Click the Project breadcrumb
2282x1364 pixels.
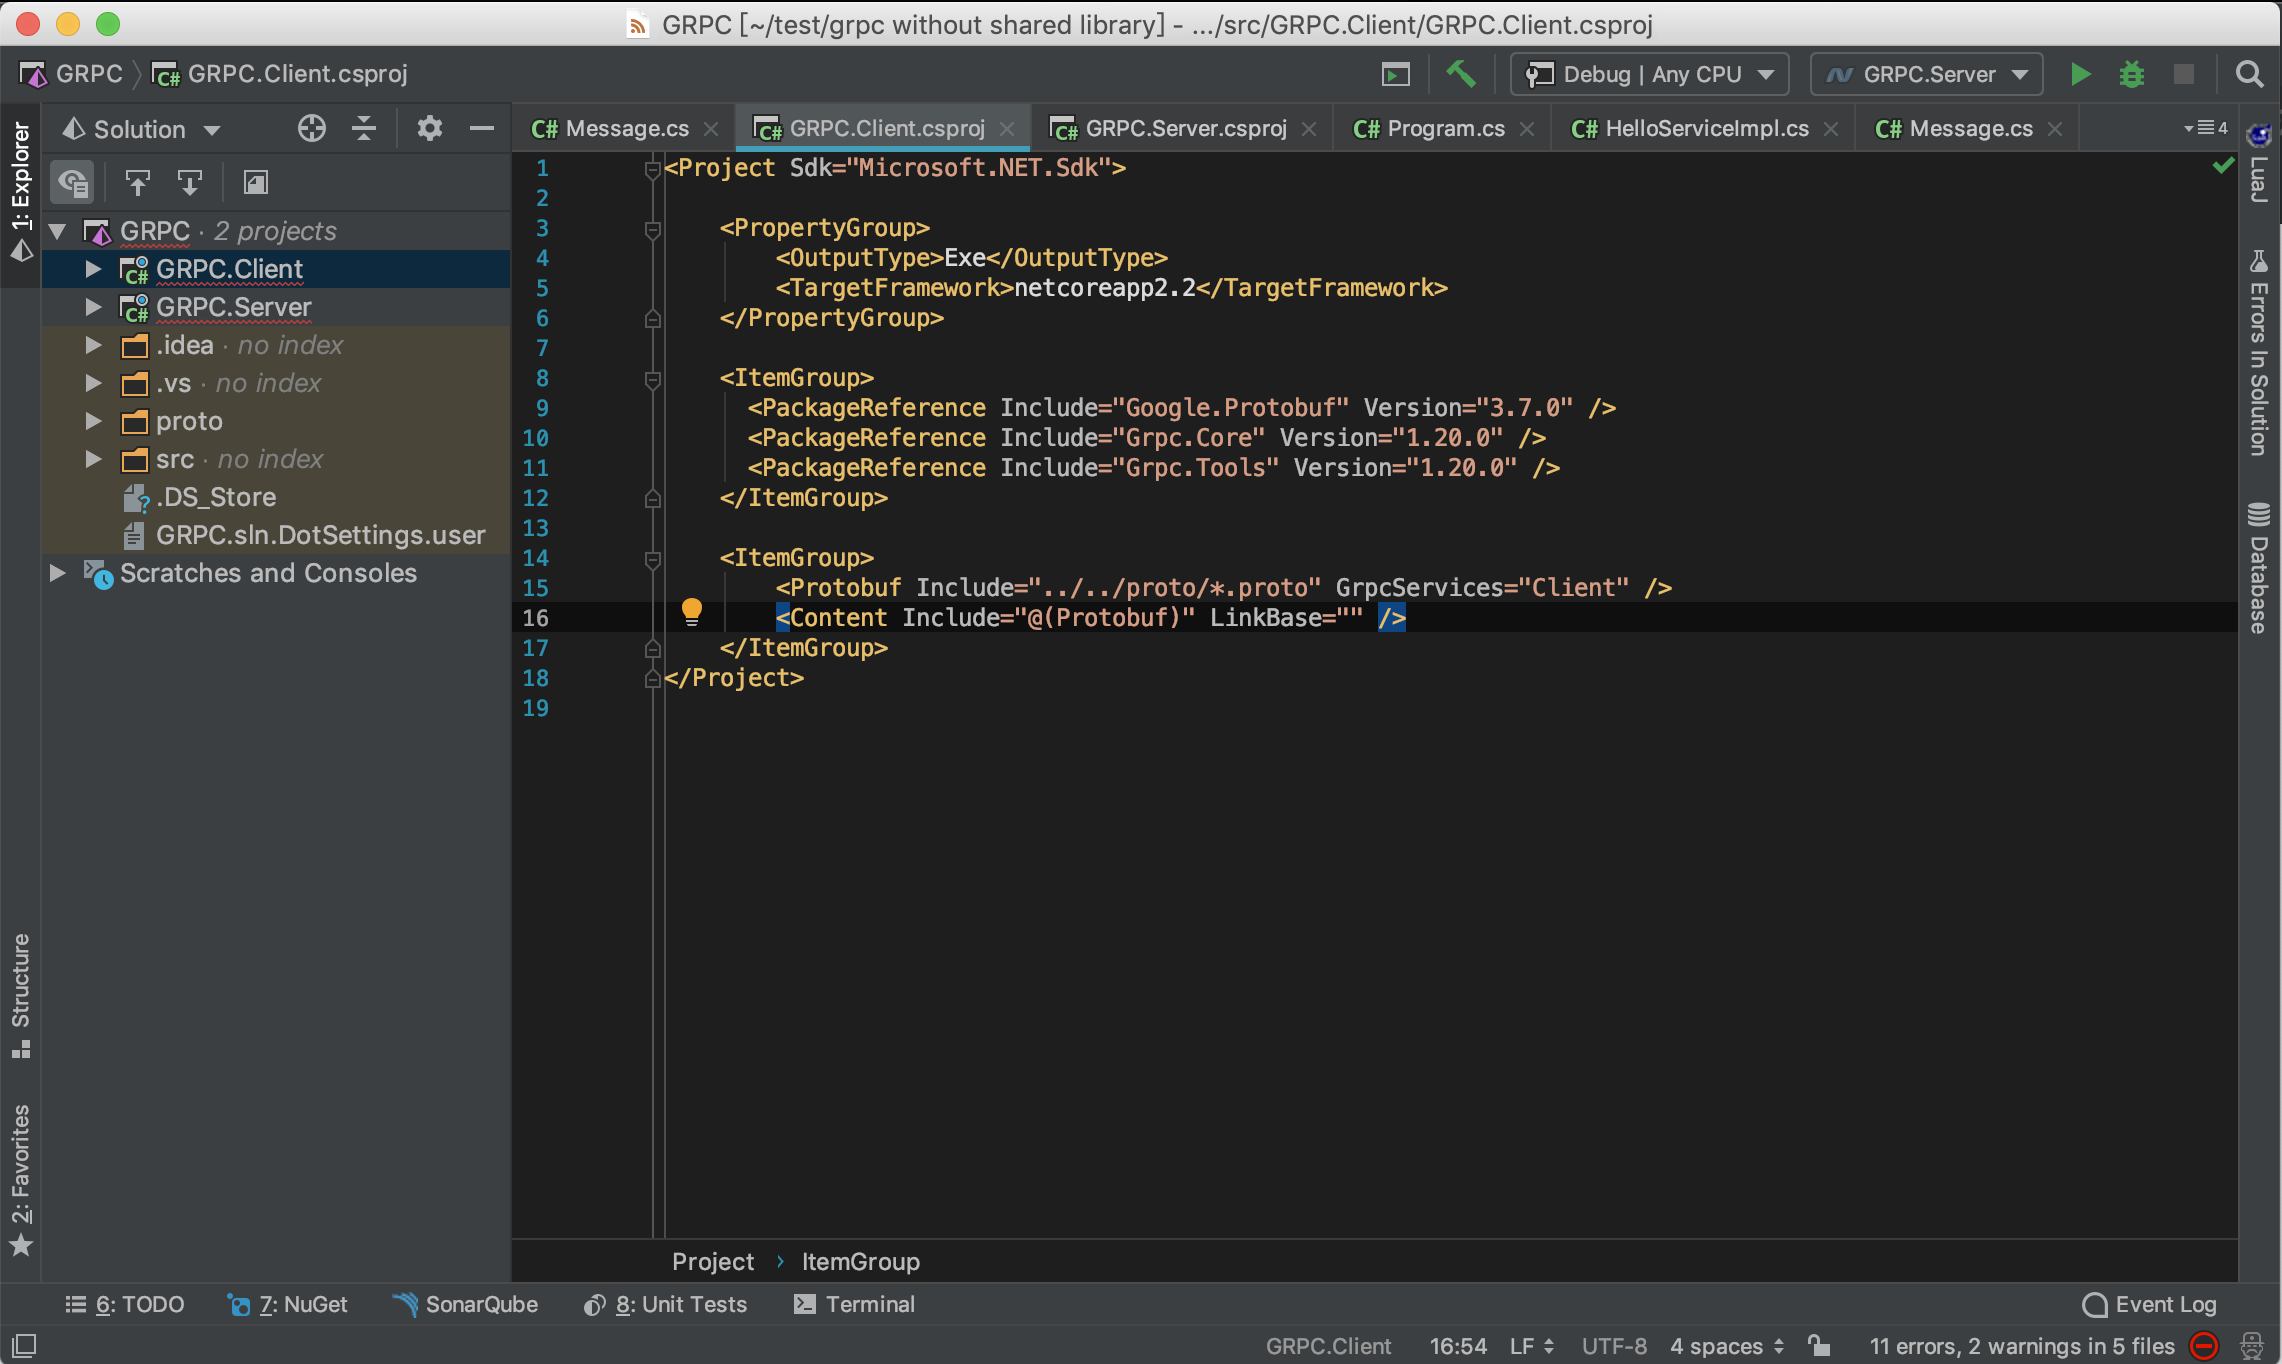tap(713, 1262)
